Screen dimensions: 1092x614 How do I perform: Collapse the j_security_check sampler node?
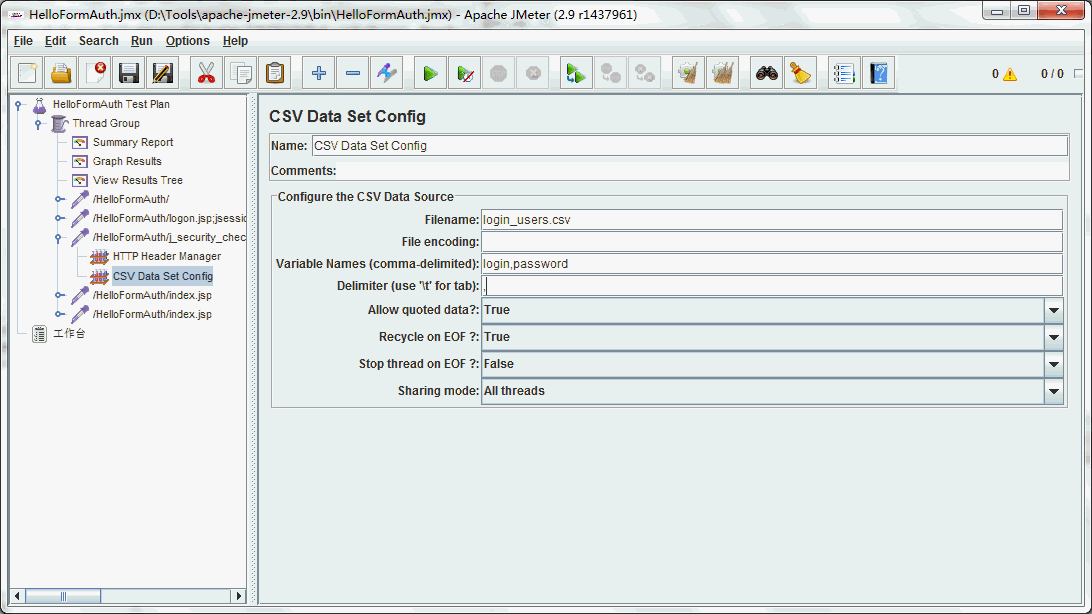[59, 237]
